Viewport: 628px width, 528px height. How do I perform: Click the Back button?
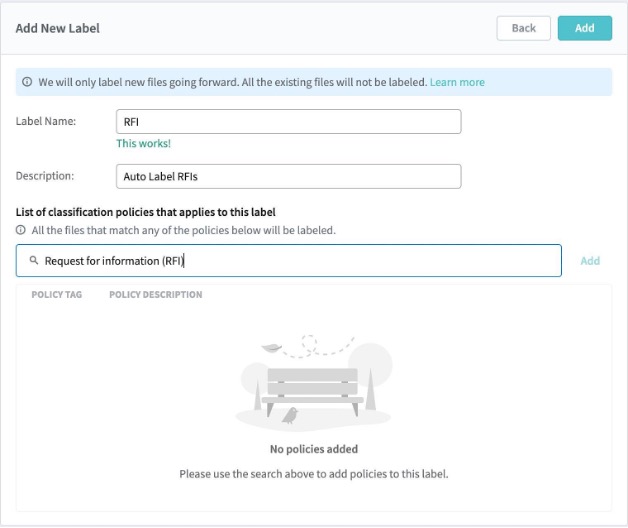click(523, 28)
